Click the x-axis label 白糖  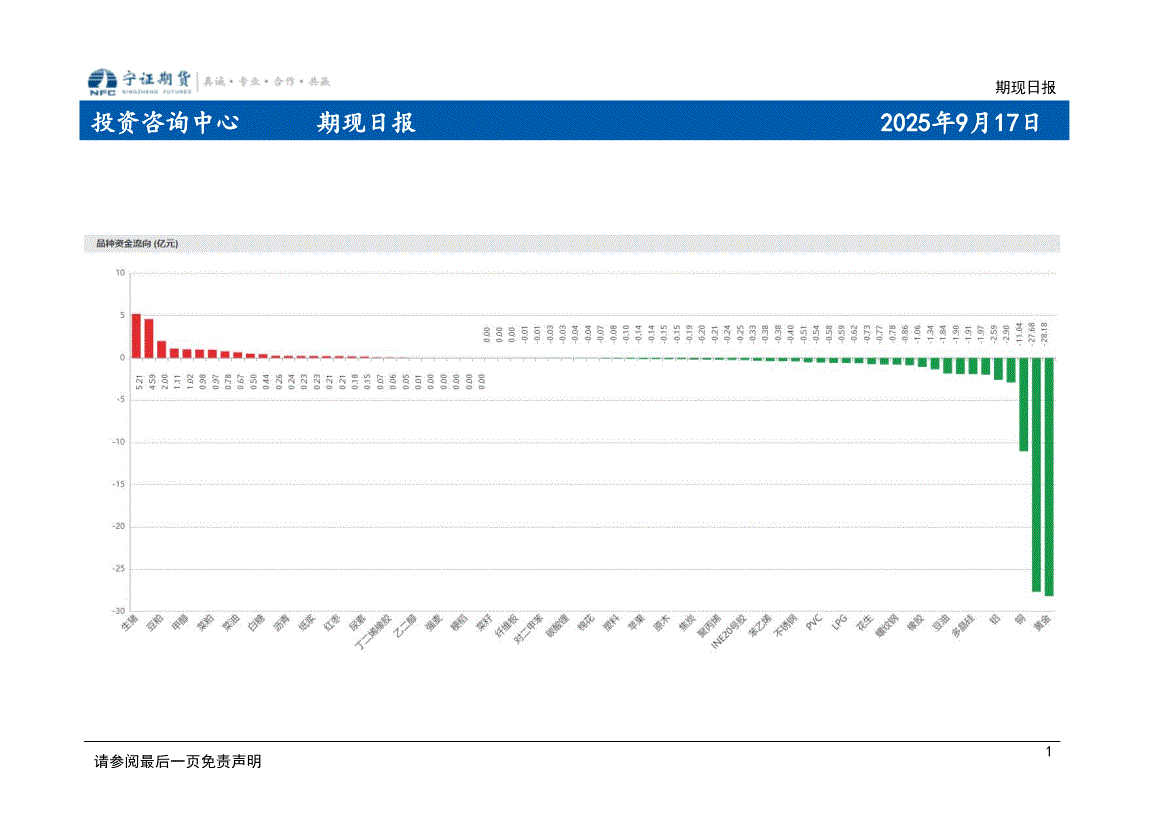(x=256, y=623)
